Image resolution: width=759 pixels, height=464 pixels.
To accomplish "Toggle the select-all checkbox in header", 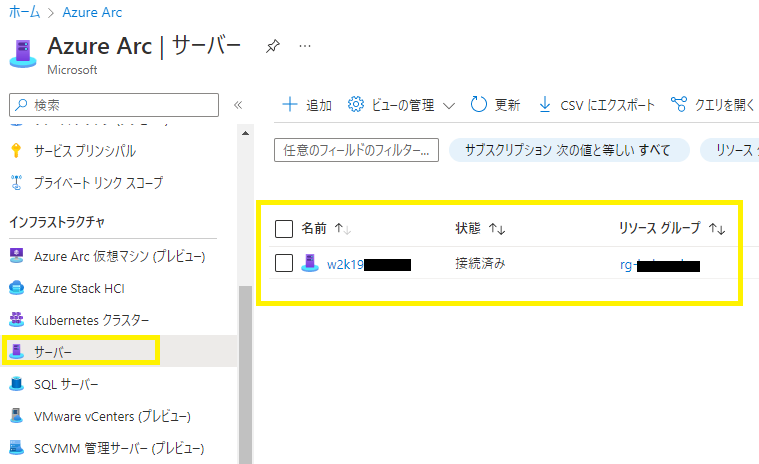I will (x=284, y=229).
